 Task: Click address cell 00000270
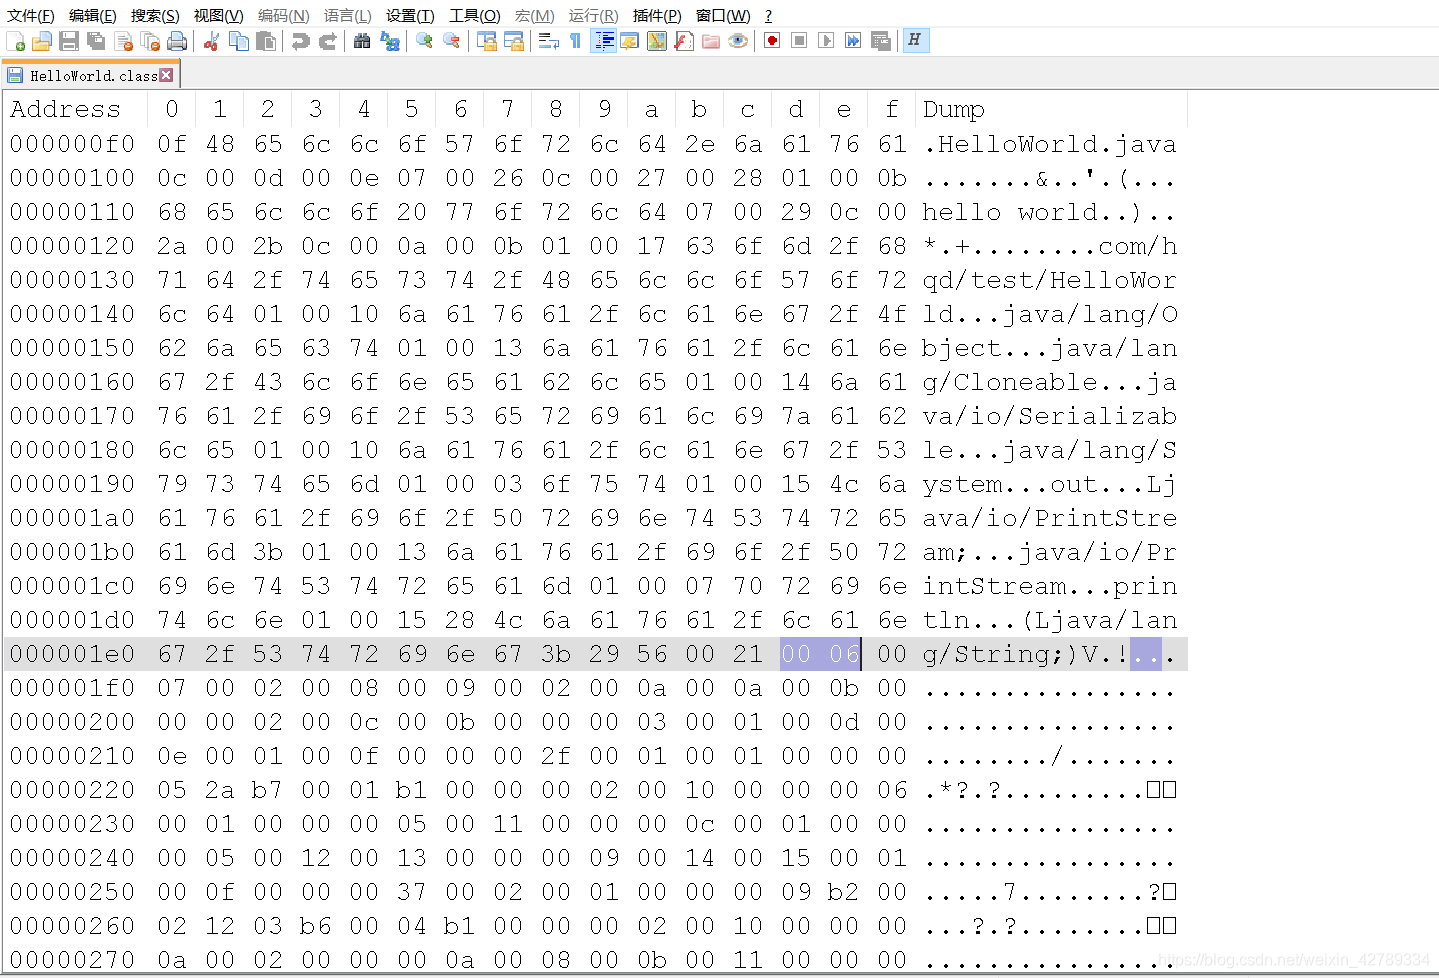point(73,960)
